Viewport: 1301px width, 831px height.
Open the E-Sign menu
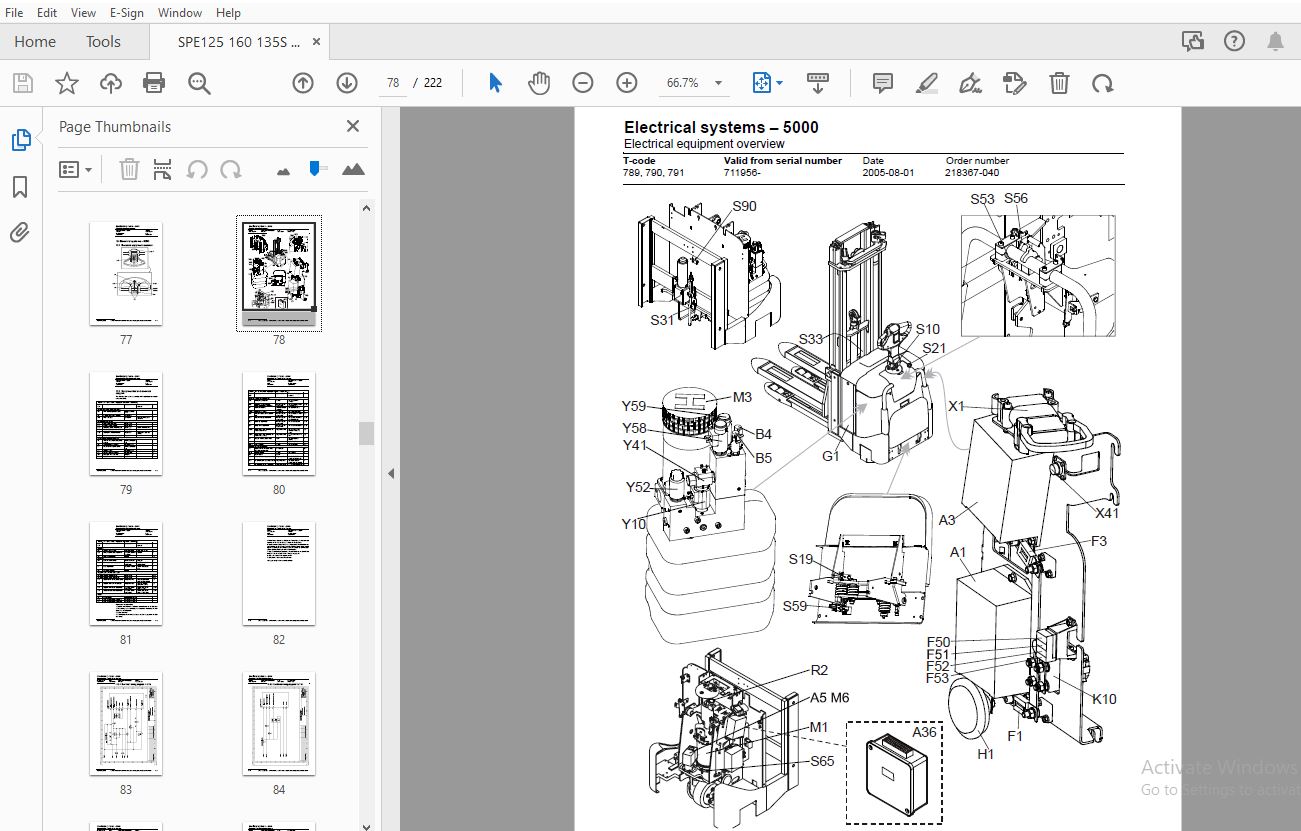(127, 12)
